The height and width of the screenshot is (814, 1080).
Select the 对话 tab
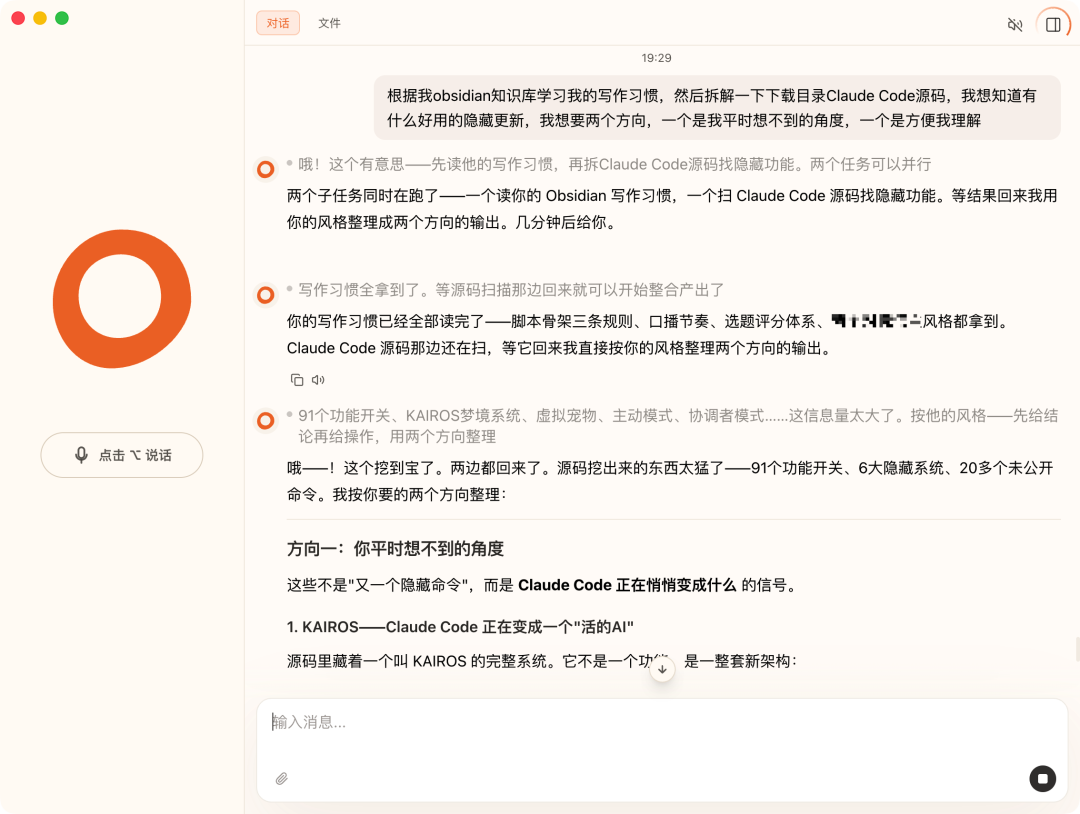click(277, 23)
